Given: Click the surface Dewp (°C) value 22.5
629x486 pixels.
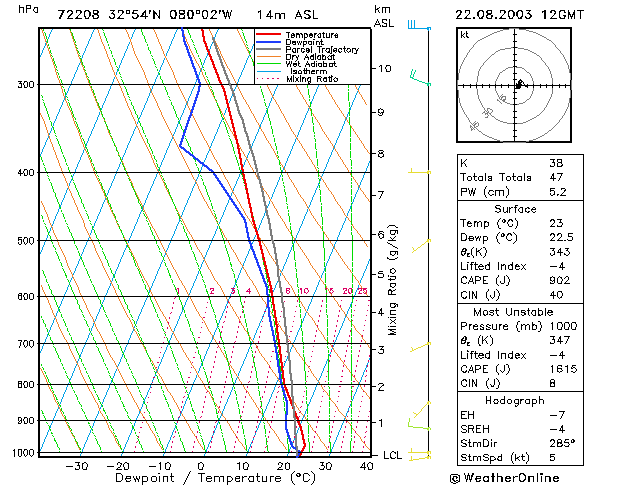Looking at the screenshot, I should [561, 237].
